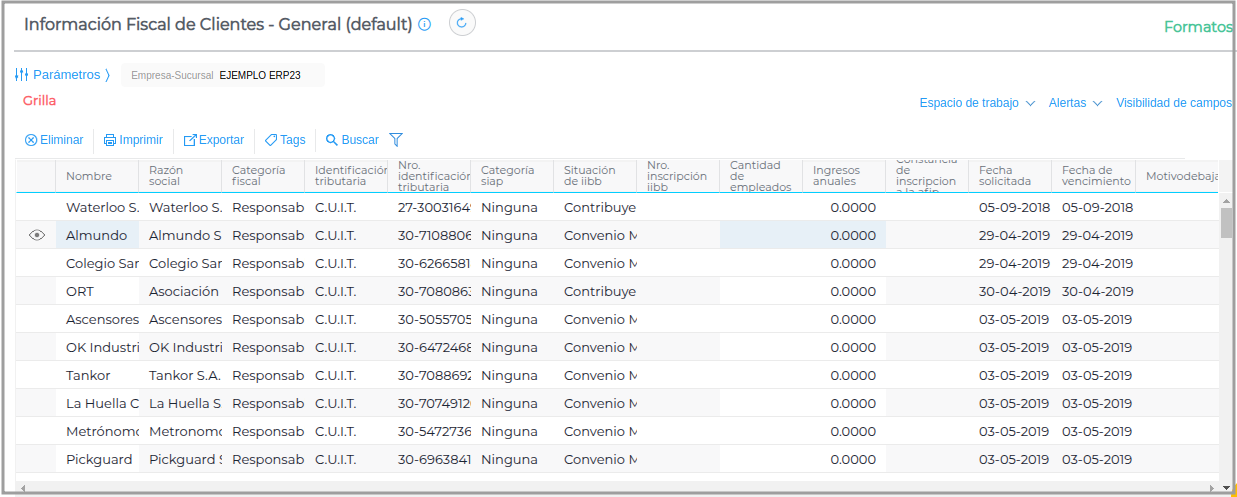
Task: Open Visibilidad de campos option
Action: tap(1174, 103)
